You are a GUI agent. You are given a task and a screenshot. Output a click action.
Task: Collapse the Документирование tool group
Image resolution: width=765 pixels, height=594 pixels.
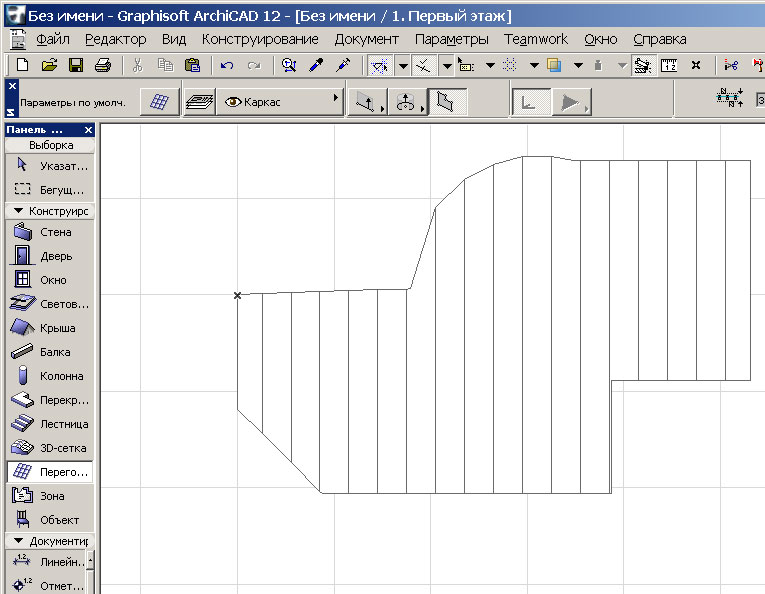coord(50,541)
